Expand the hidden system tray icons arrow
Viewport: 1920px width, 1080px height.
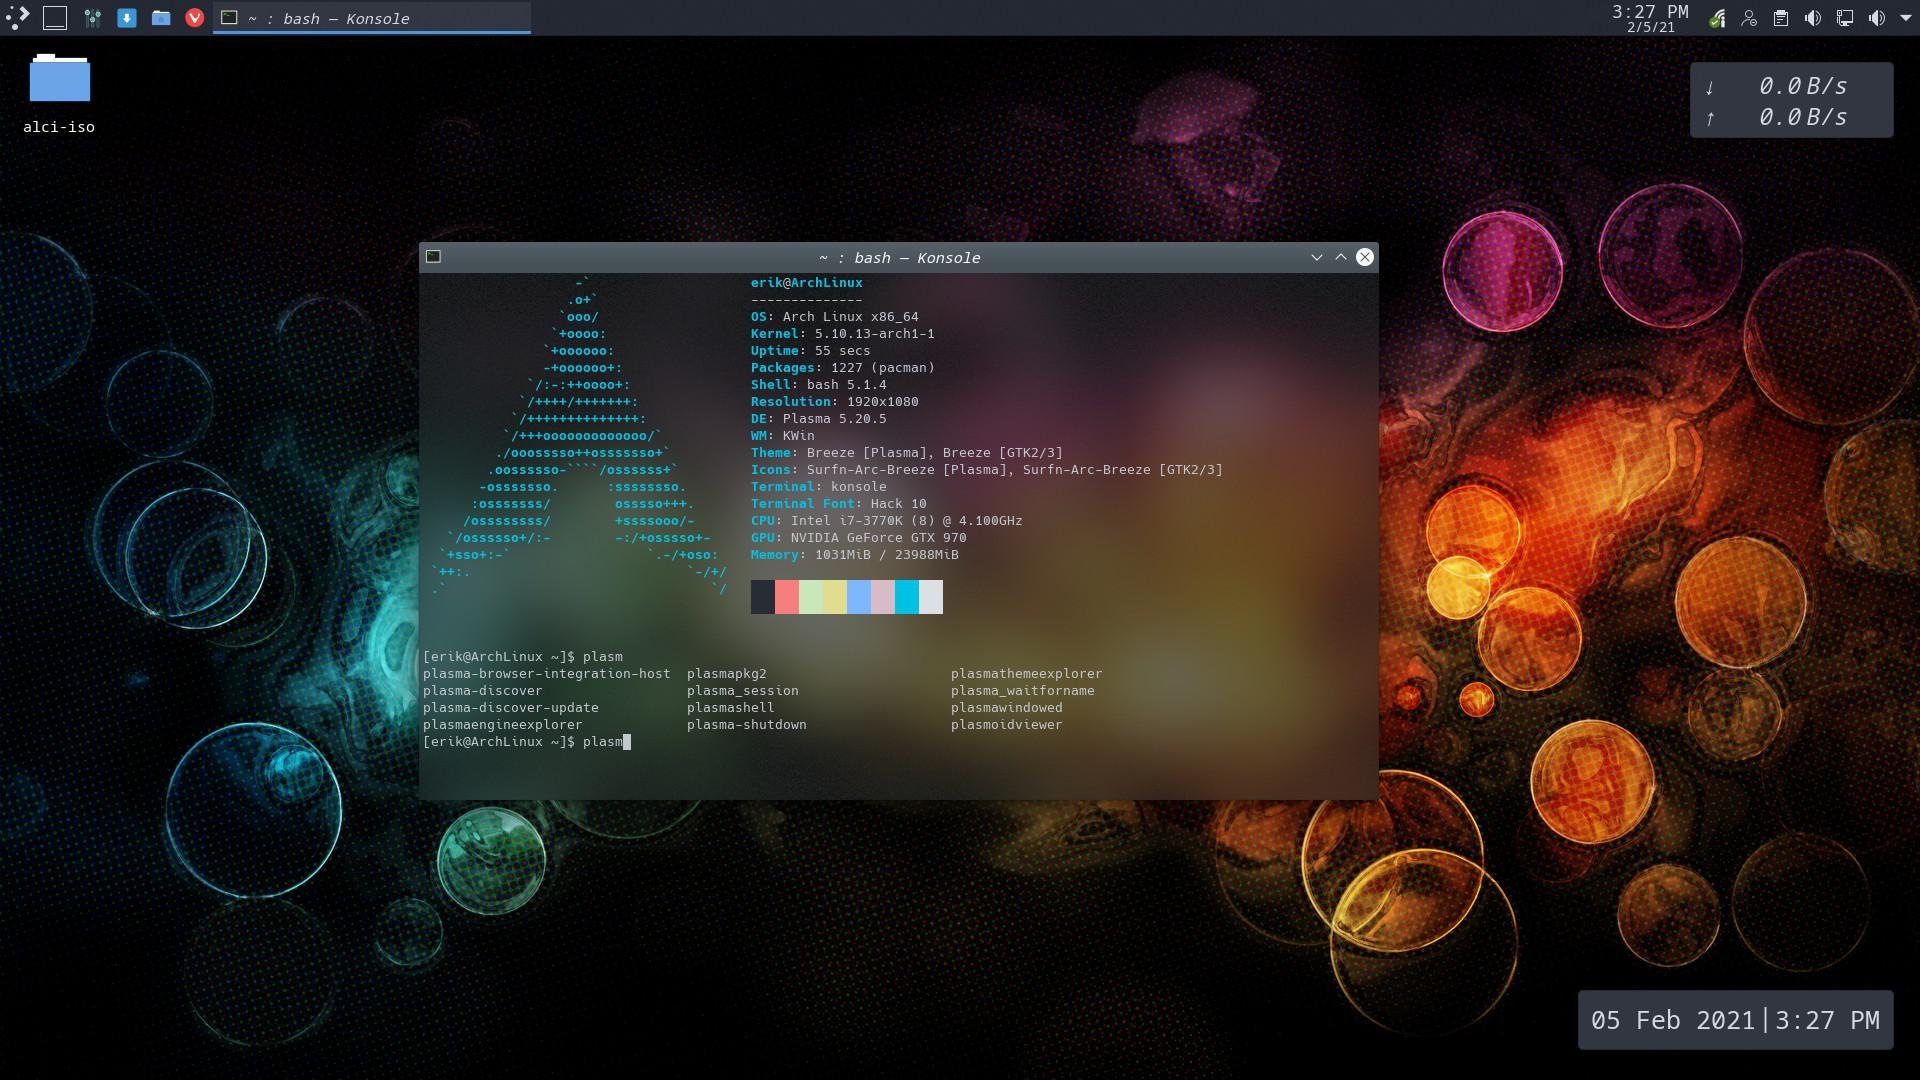(1906, 18)
